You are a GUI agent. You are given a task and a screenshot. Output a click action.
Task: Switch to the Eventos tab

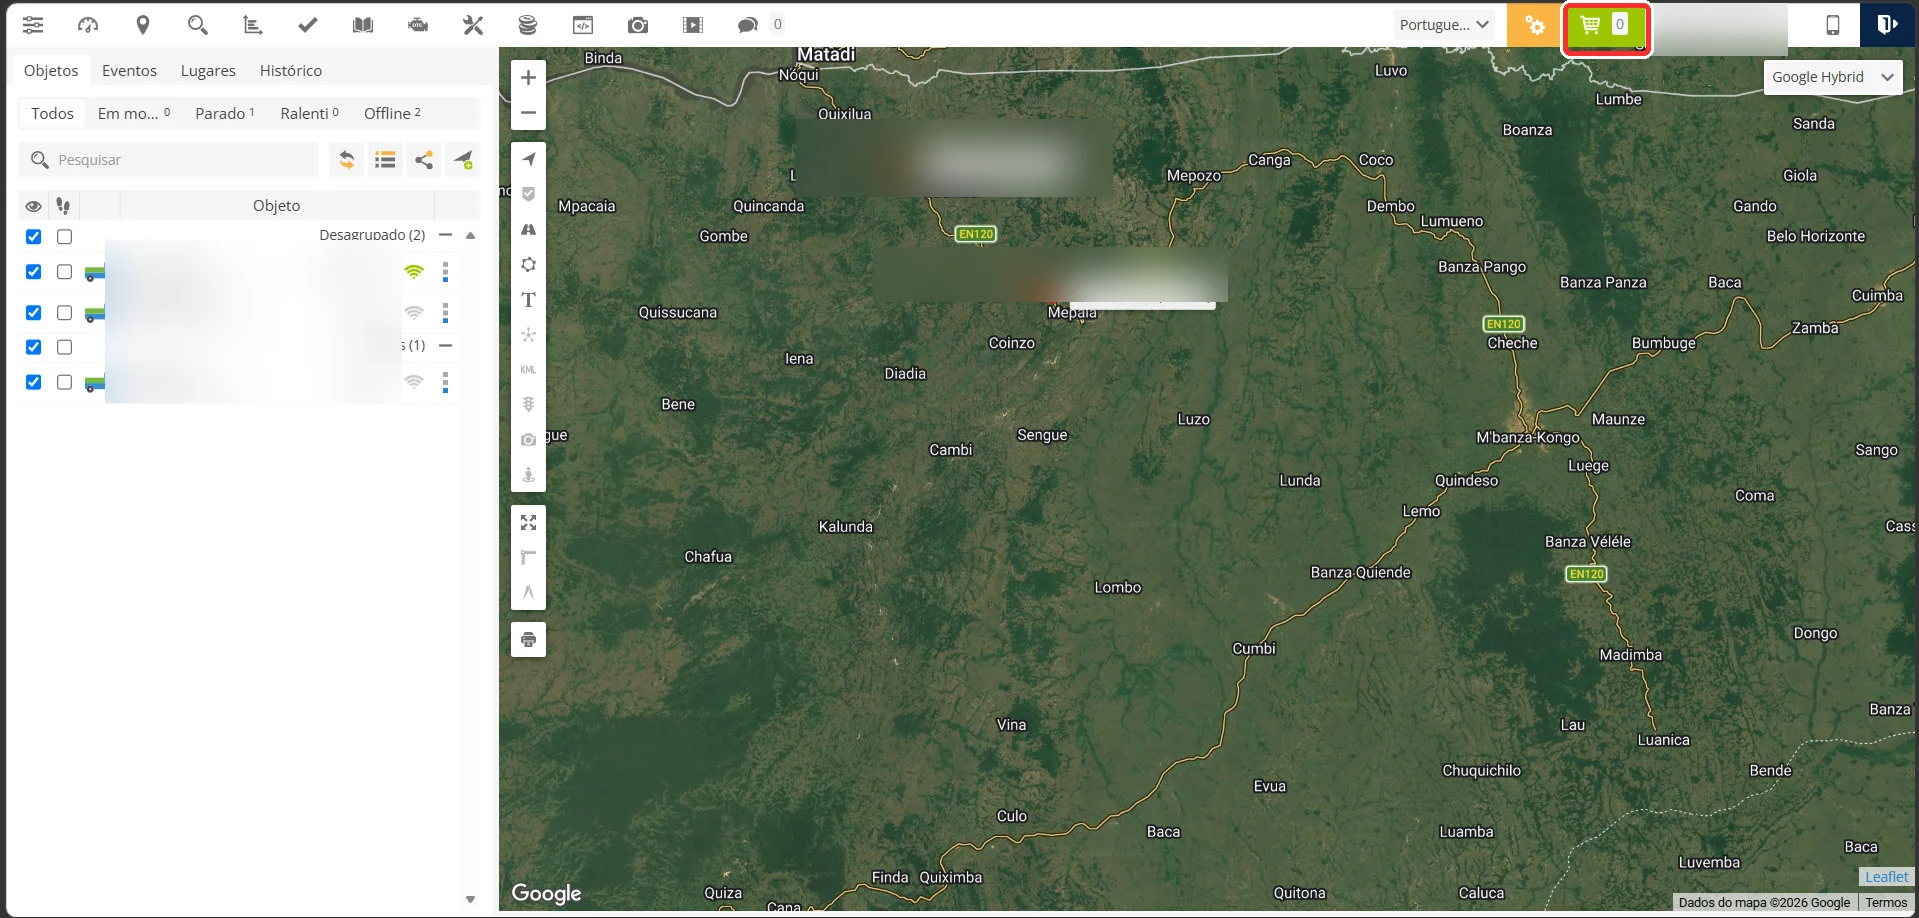coord(129,71)
